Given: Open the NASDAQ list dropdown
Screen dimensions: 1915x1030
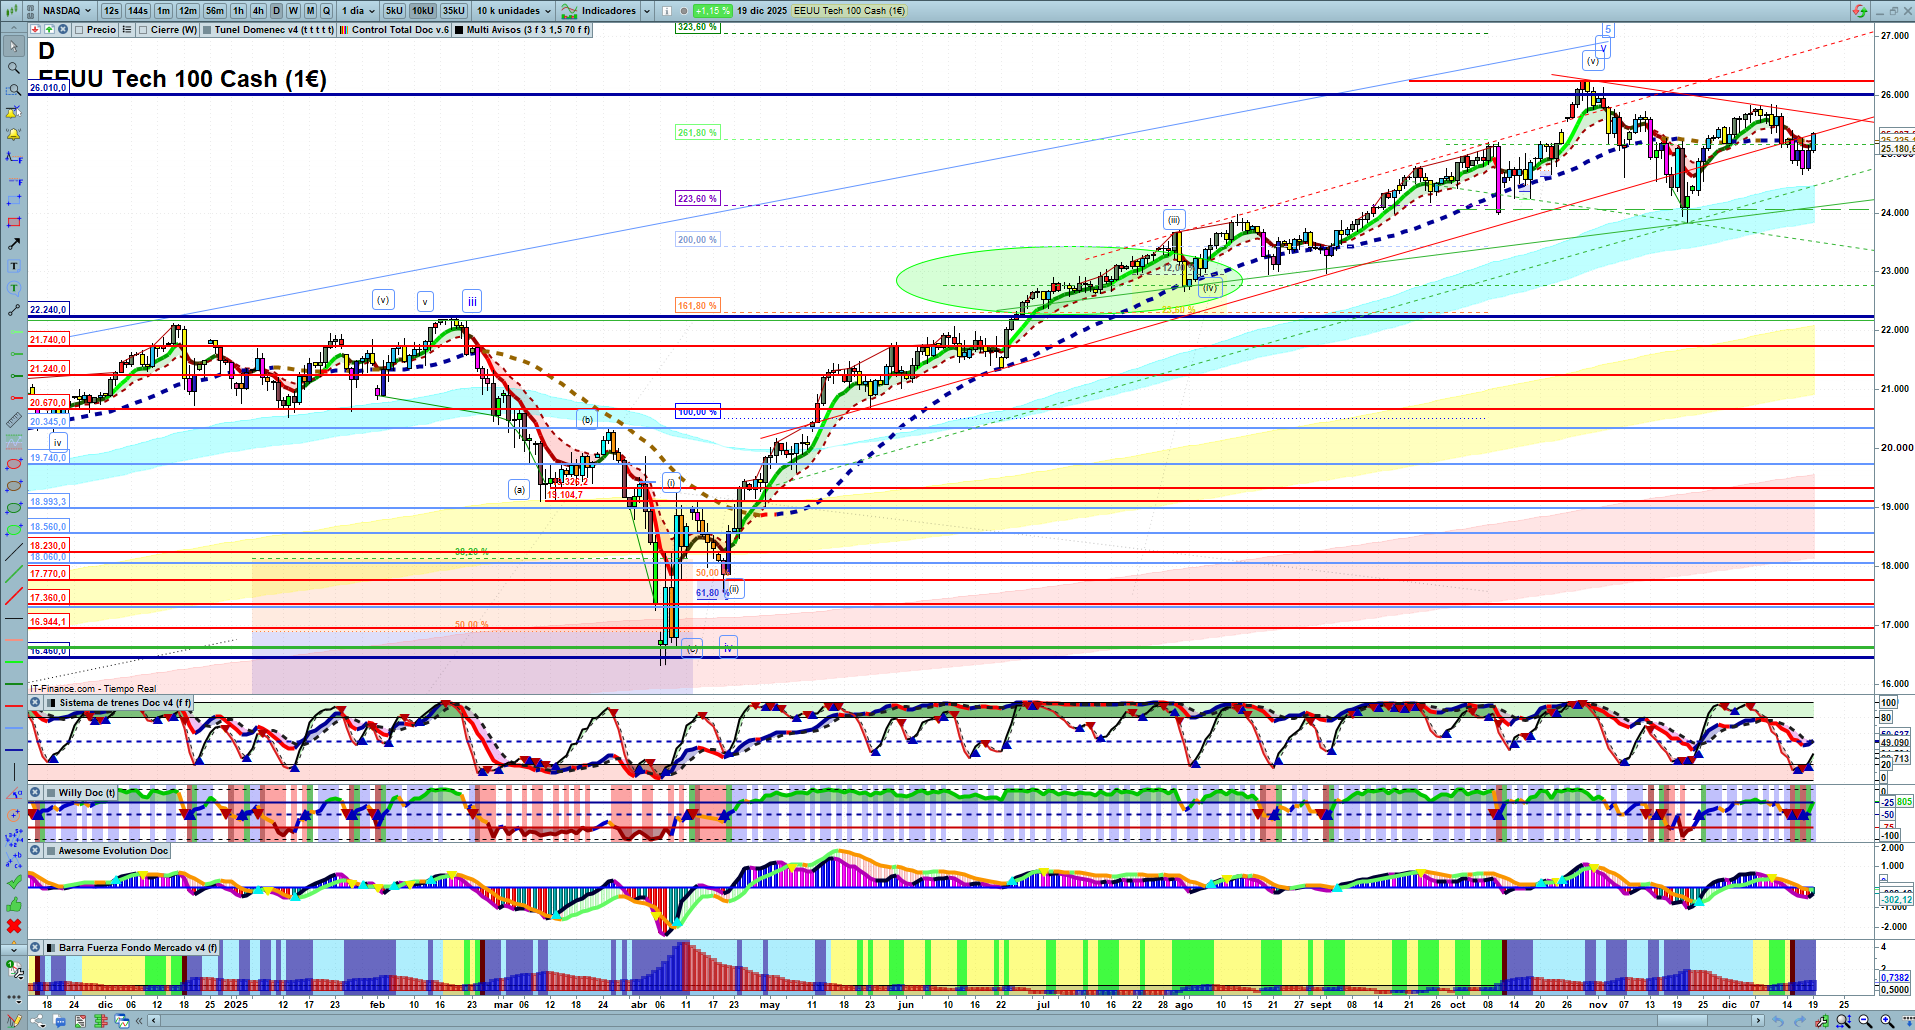Looking at the screenshot, I should [x=66, y=11].
